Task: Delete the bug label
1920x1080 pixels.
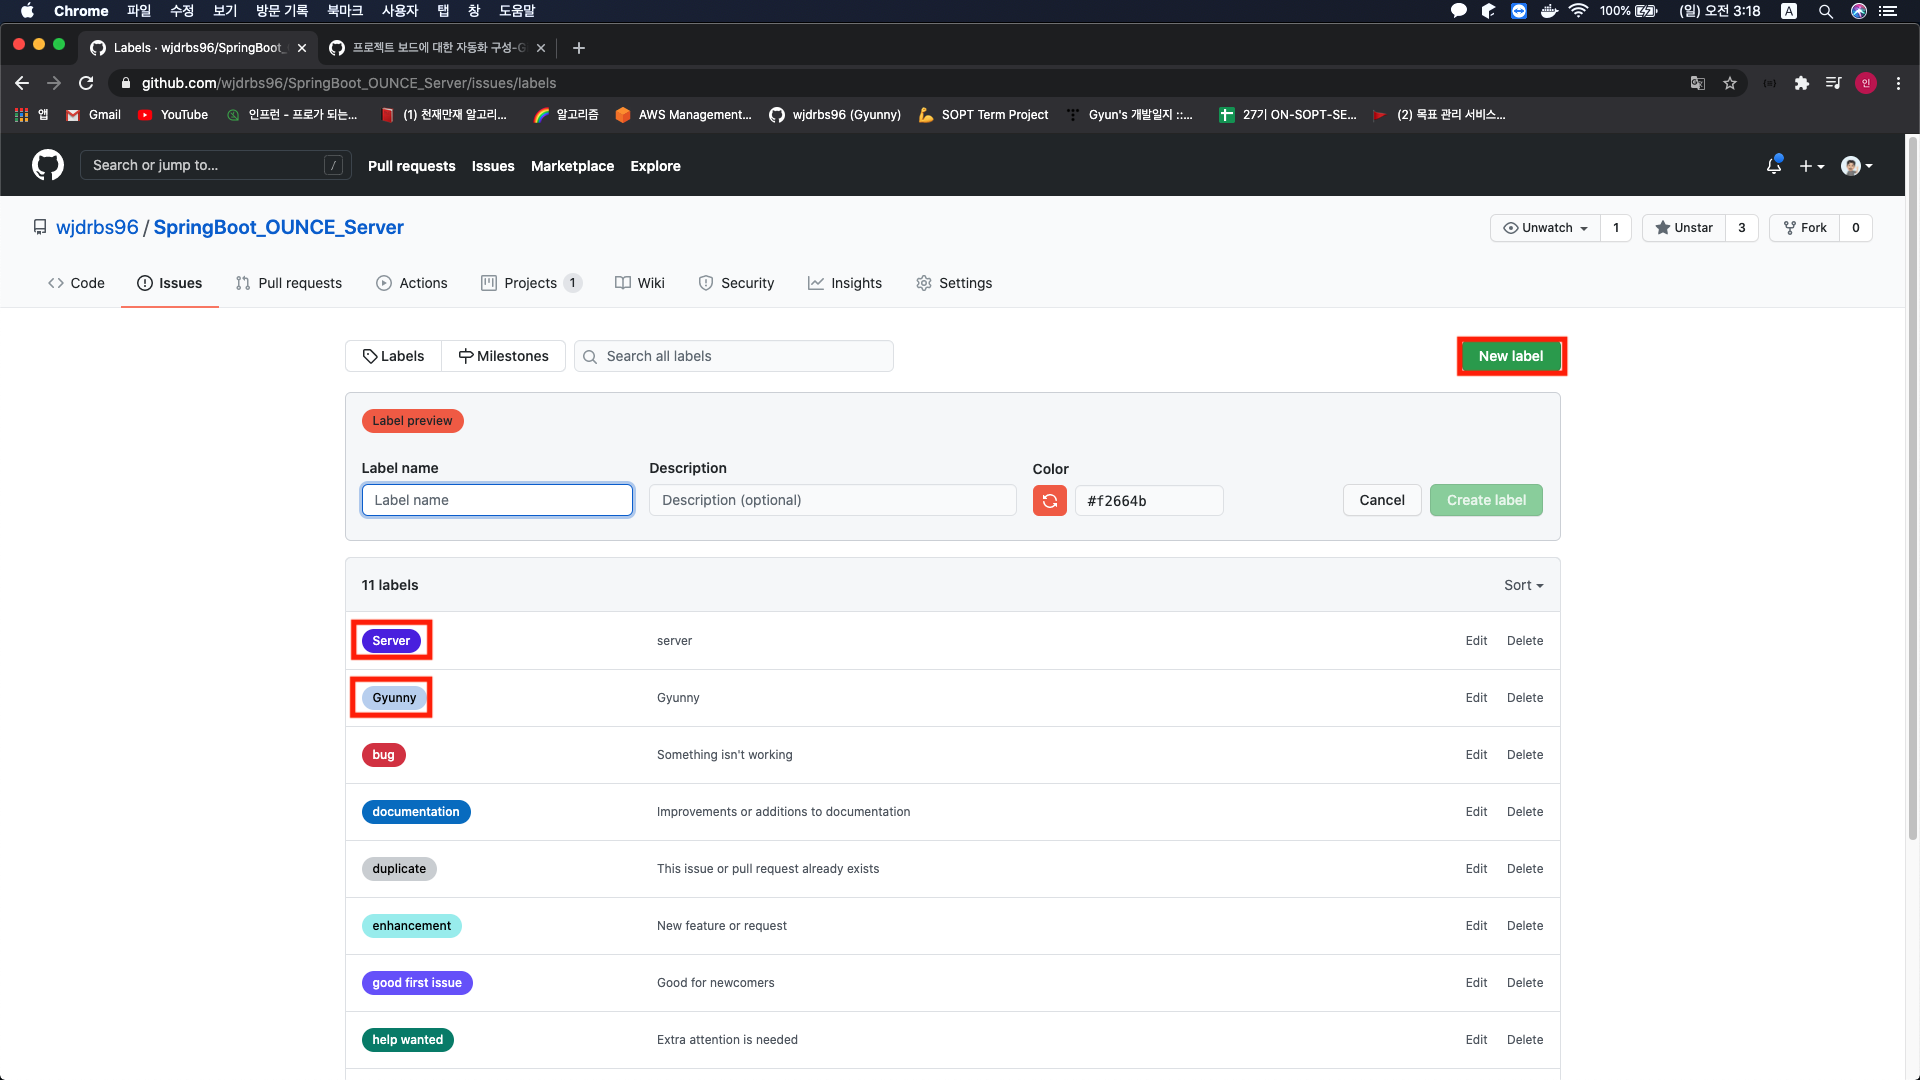Action: pyautogui.click(x=1524, y=755)
